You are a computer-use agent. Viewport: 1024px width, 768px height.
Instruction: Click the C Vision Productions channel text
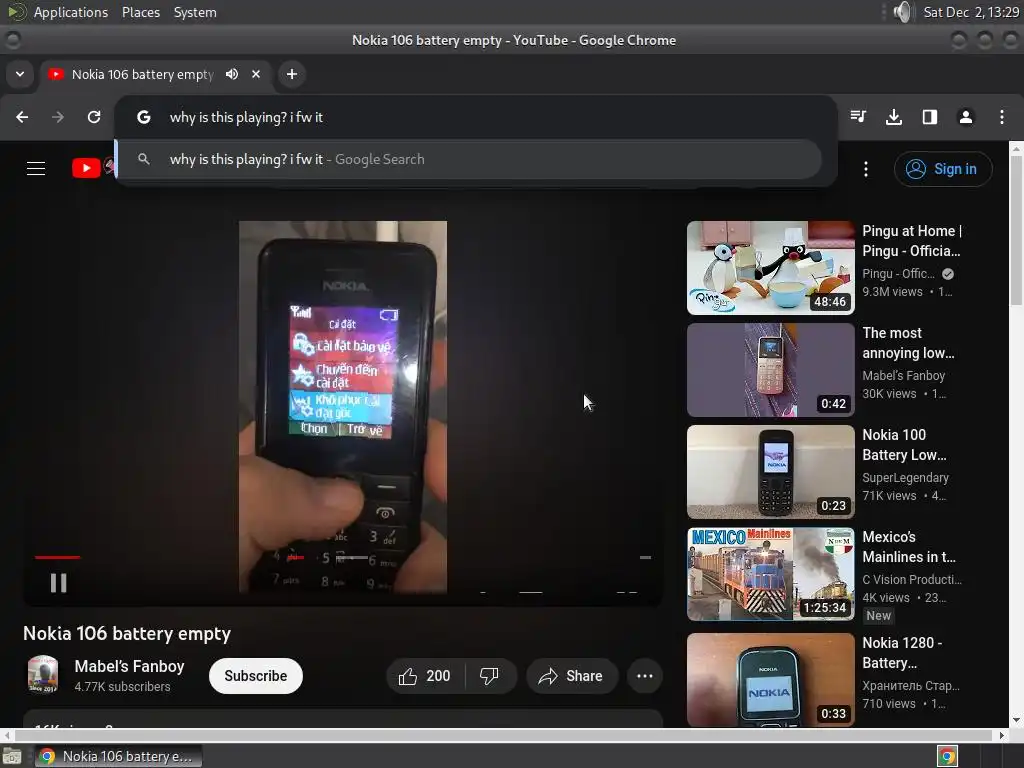(x=912, y=579)
